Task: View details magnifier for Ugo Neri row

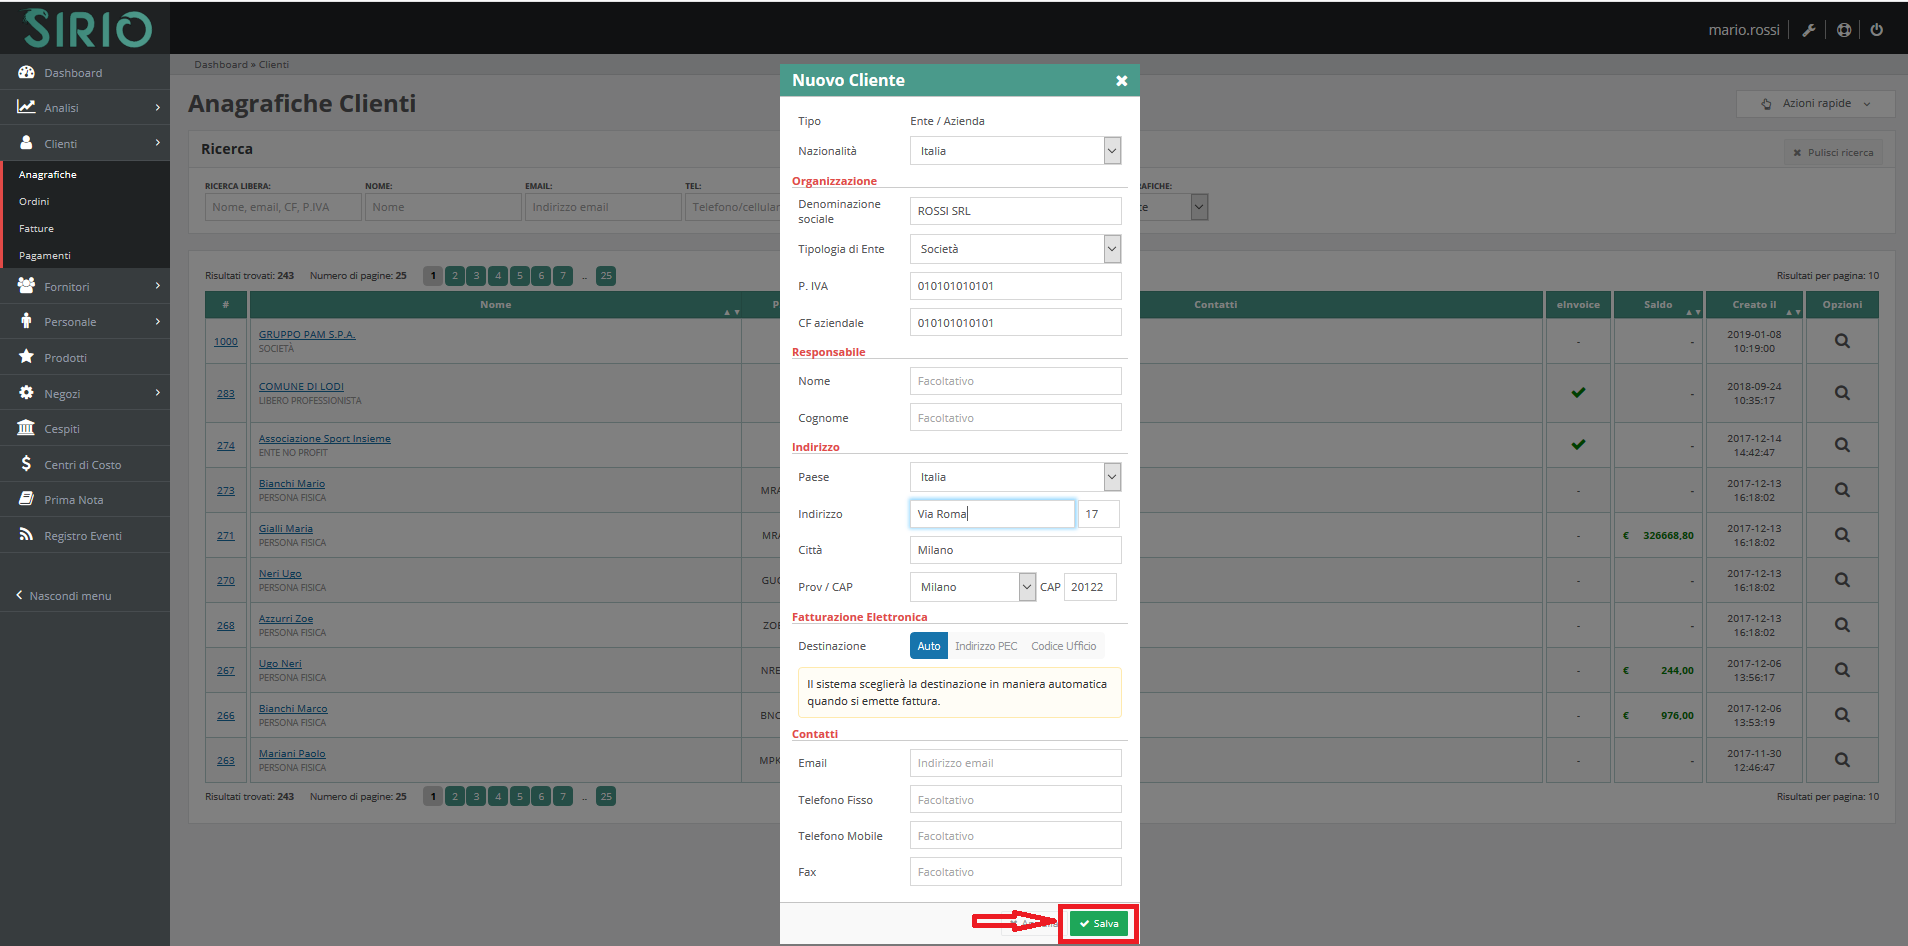Action: pyautogui.click(x=1842, y=670)
